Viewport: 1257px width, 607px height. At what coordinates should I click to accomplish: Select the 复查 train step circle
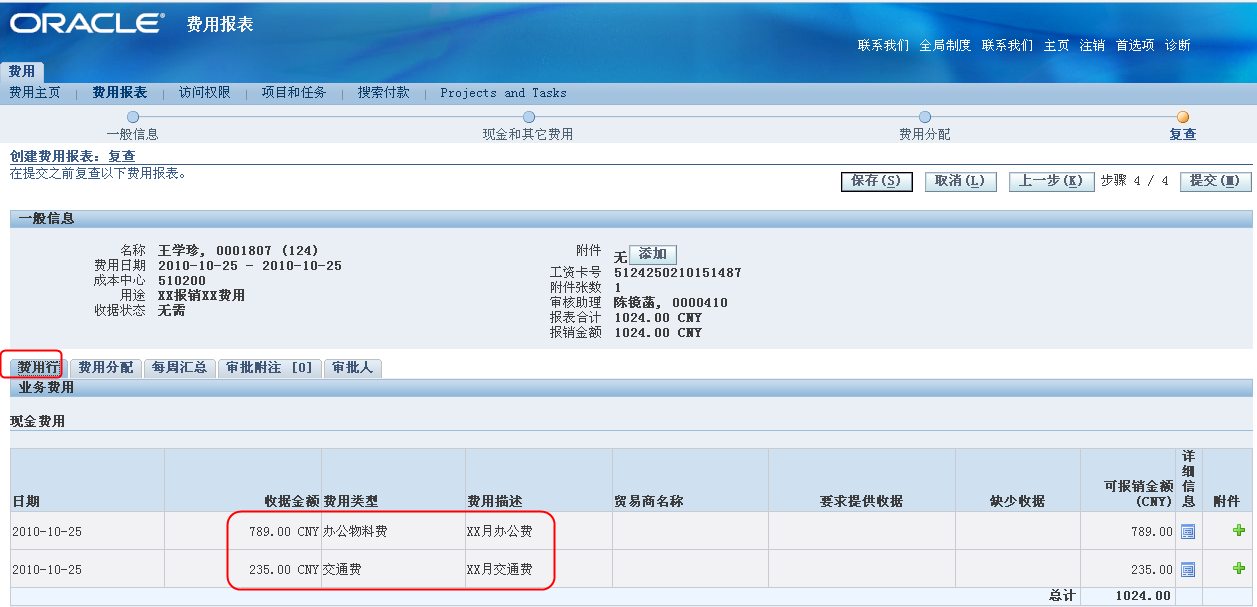click(x=1182, y=116)
